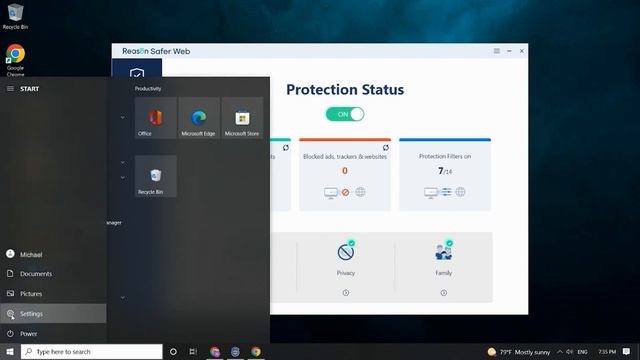Open the colorful app icon left of the taskbar shield

215,351
